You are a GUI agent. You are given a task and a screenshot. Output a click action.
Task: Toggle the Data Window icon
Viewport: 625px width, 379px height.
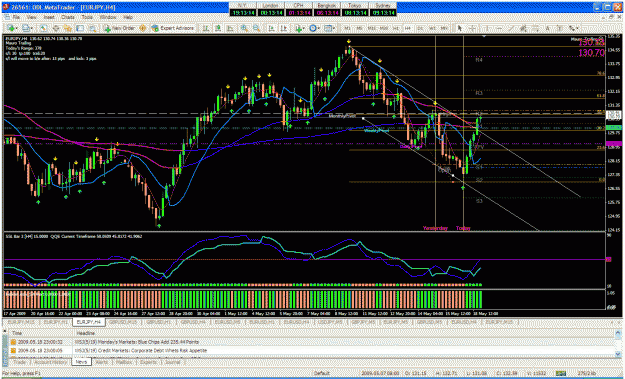[56, 28]
